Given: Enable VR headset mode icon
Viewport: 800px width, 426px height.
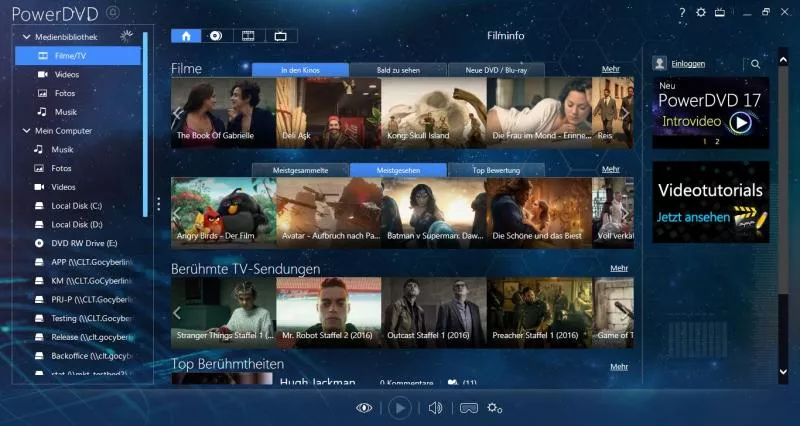Looking at the screenshot, I should pyautogui.click(x=469, y=408).
